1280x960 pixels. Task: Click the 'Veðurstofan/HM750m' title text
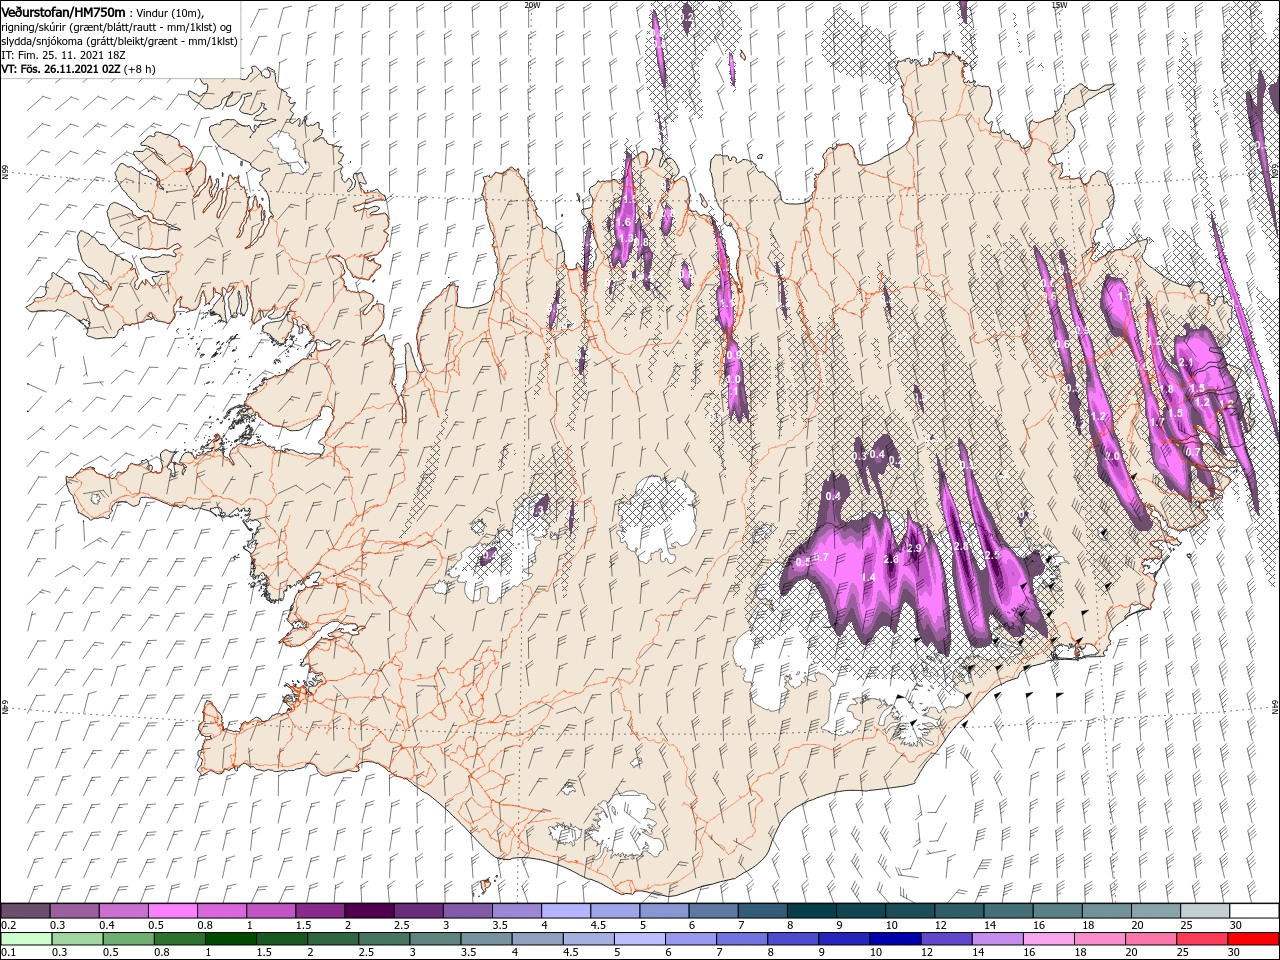pyautogui.click(x=64, y=12)
